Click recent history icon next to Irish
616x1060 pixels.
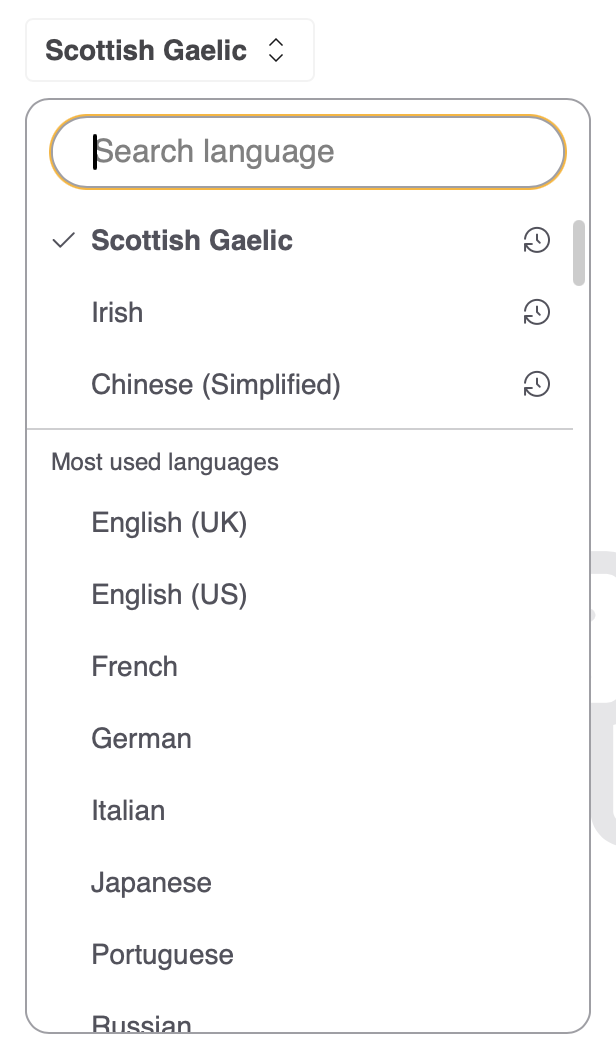click(x=537, y=313)
